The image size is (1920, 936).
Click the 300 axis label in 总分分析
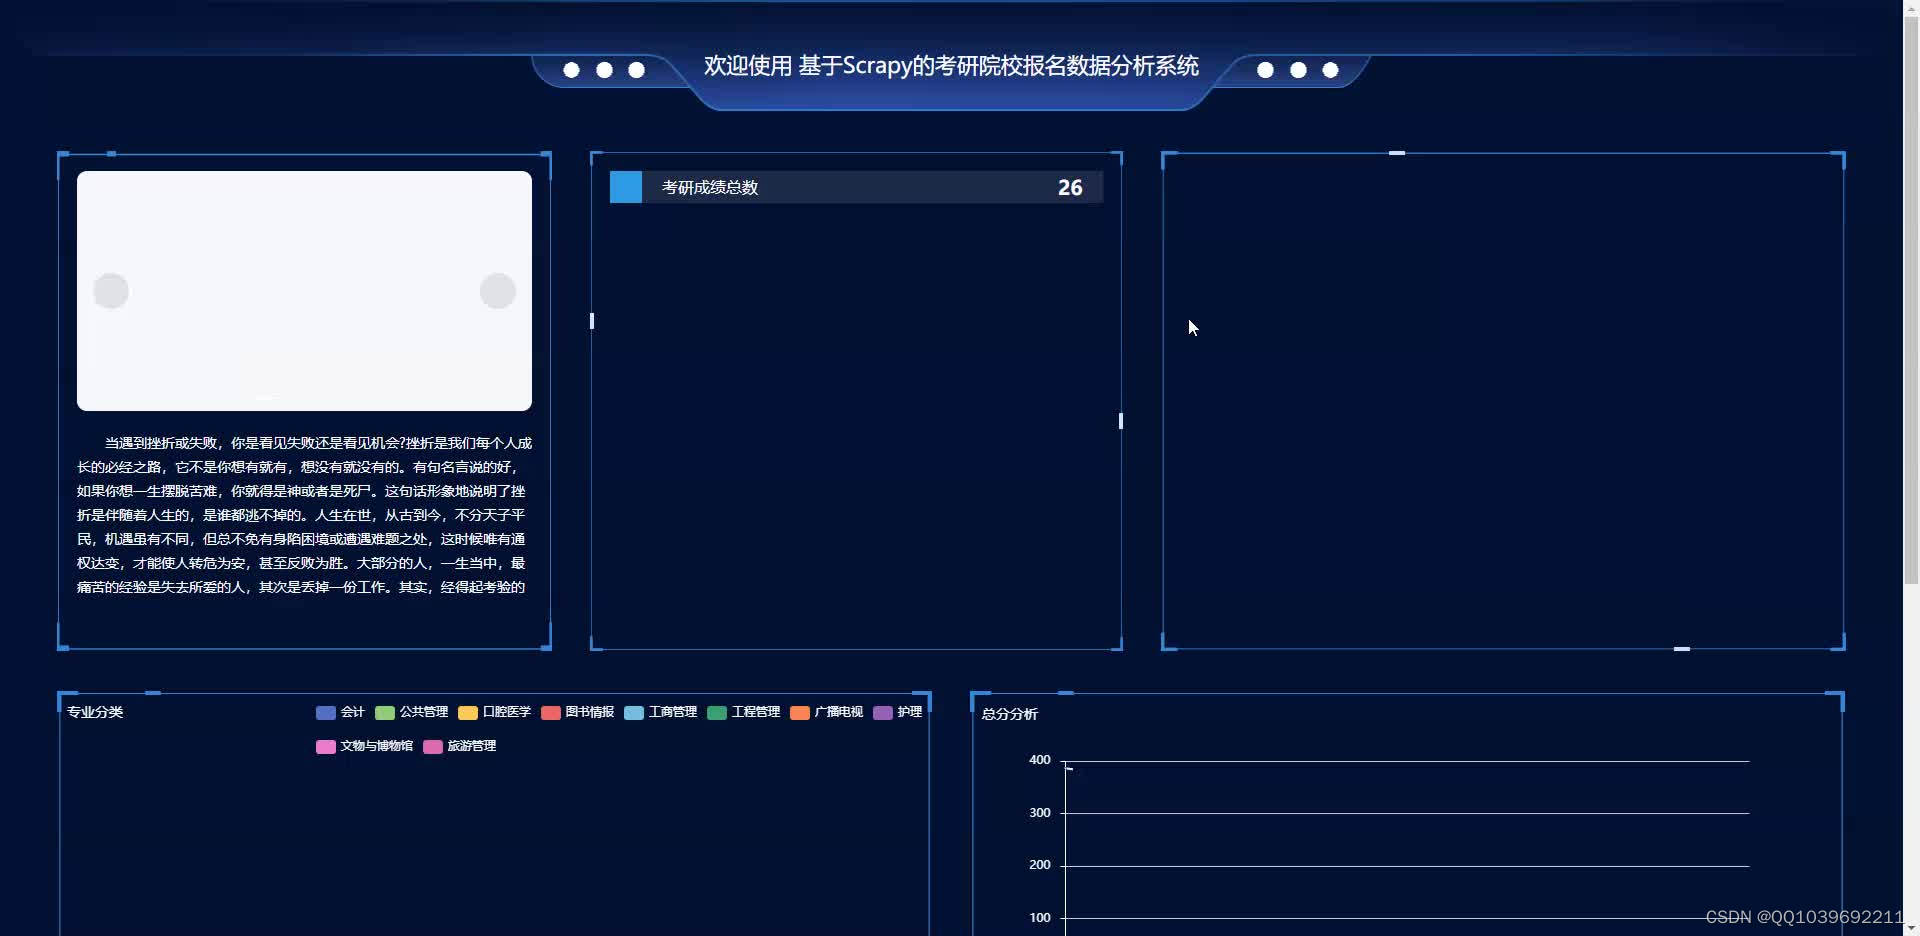[x=1040, y=813]
